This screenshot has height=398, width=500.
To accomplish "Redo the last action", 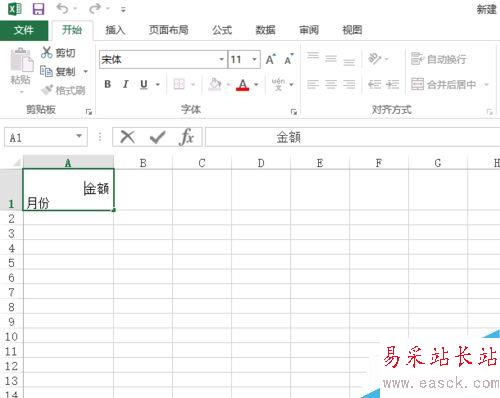I will click(95, 9).
